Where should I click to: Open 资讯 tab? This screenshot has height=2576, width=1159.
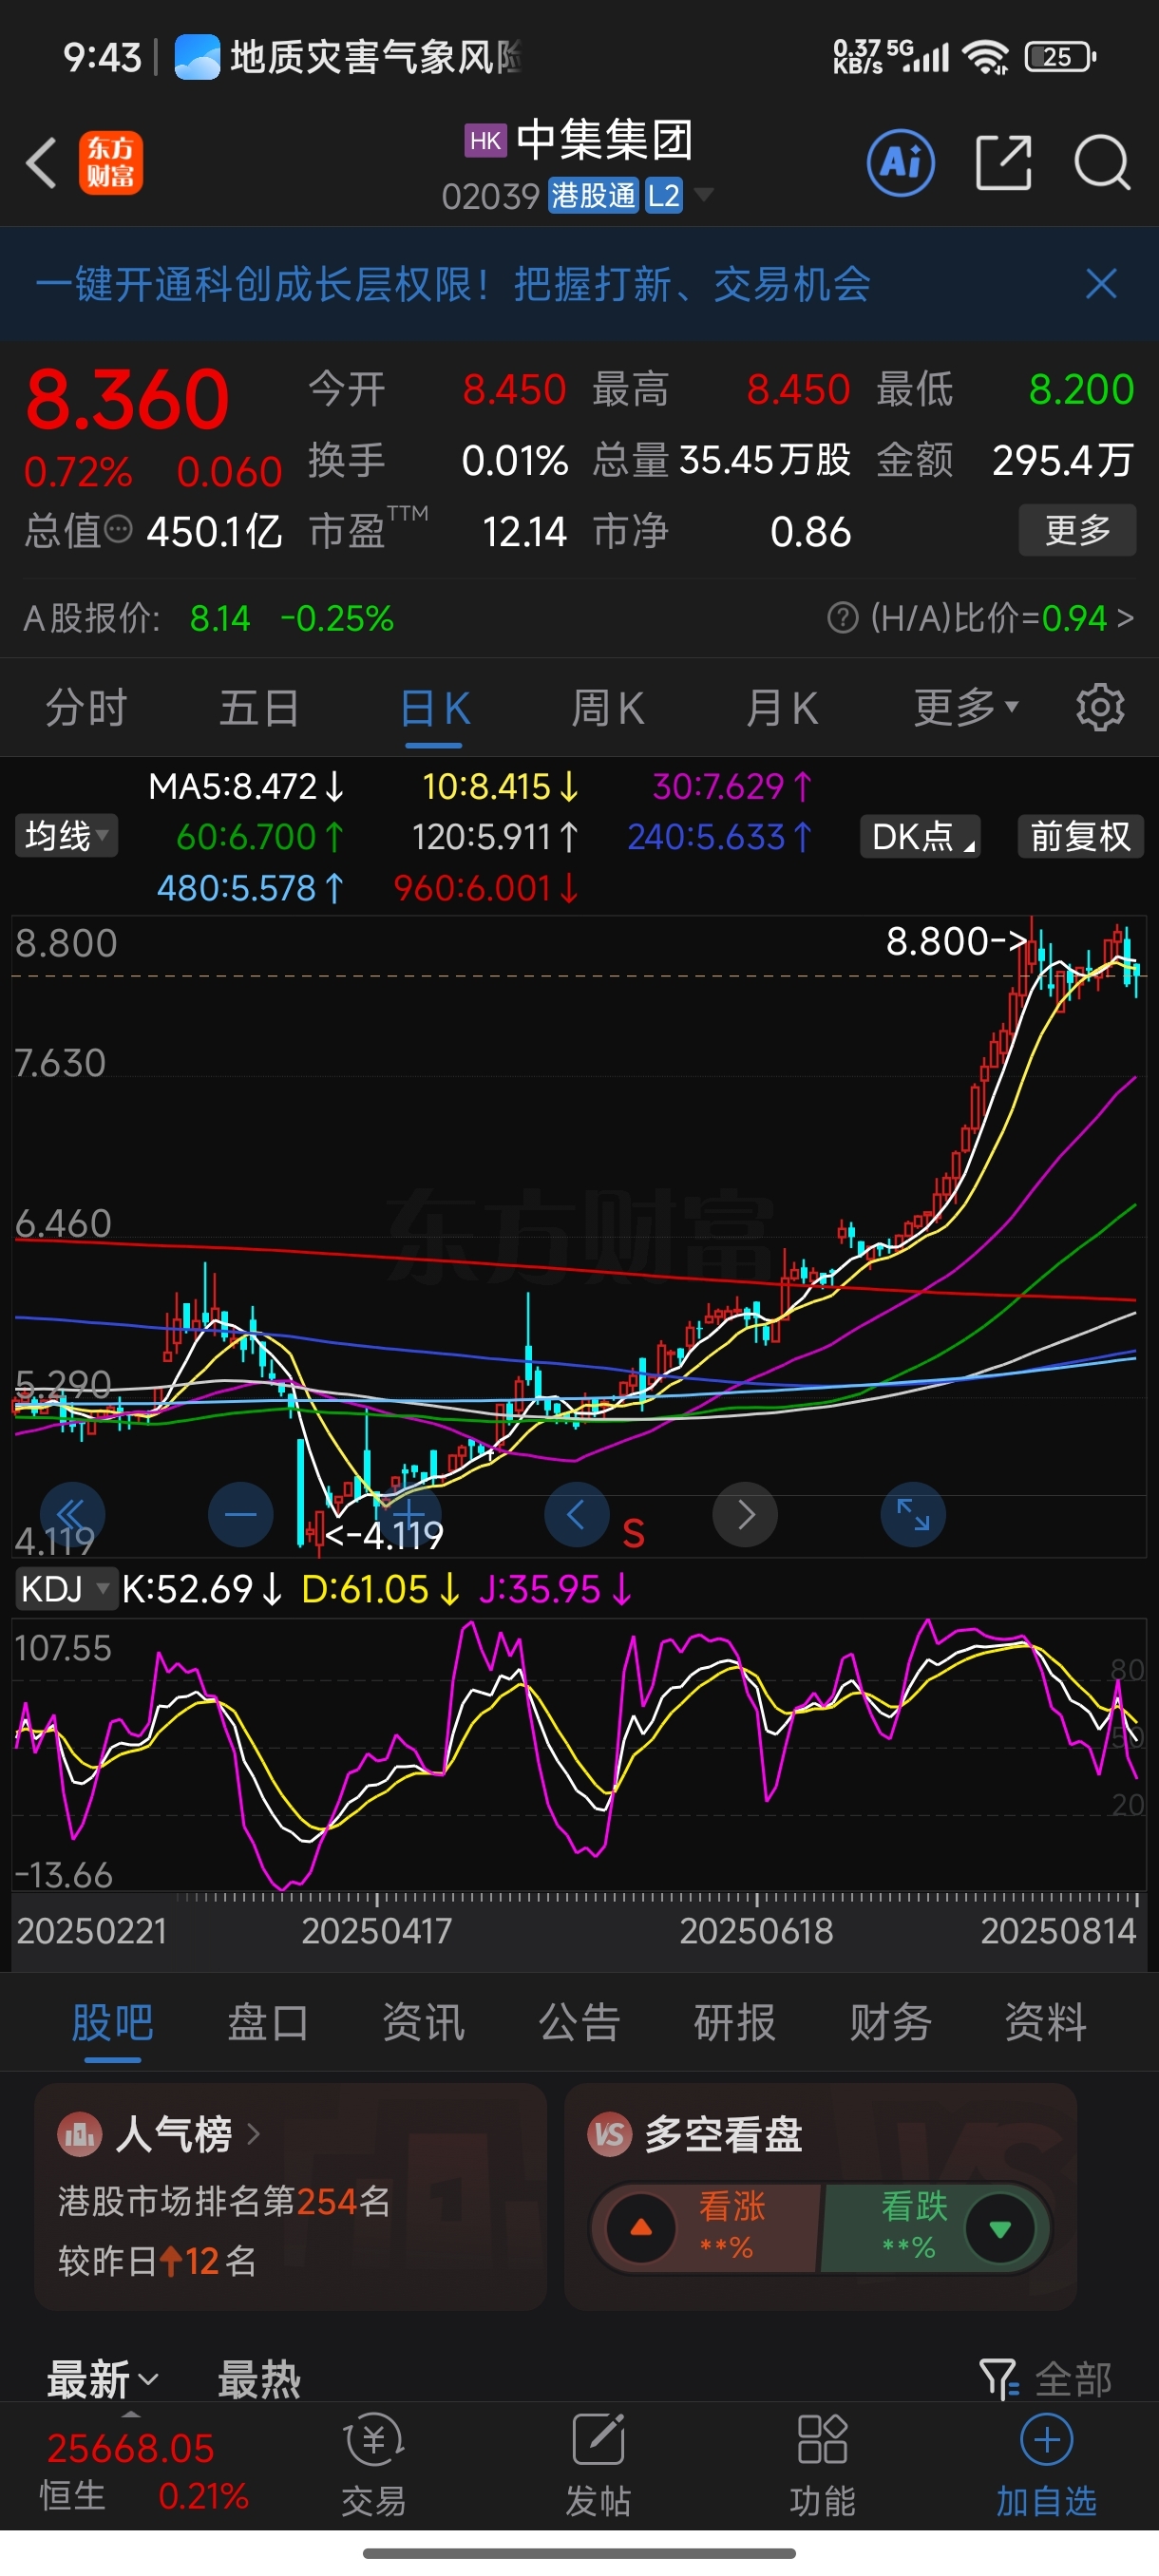click(423, 2022)
